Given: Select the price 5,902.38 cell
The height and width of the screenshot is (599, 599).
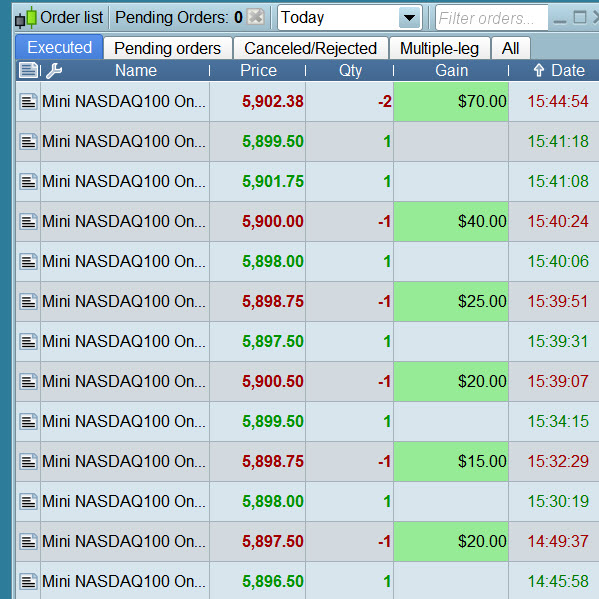Looking at the screenshot, I should pyautogui.click(x=257, y=102).
